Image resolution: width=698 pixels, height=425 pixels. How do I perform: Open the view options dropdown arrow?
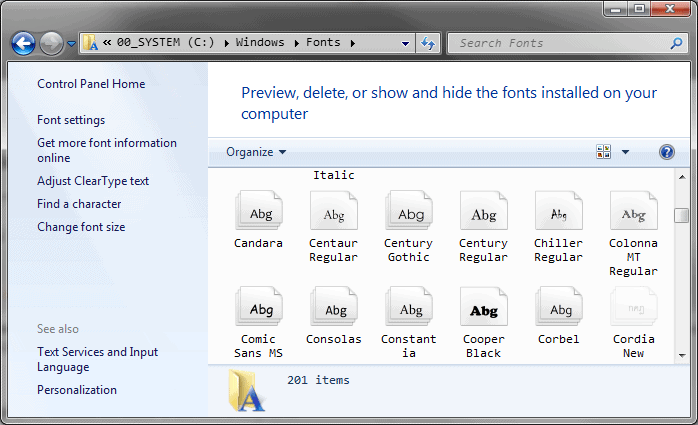point(625,152)
